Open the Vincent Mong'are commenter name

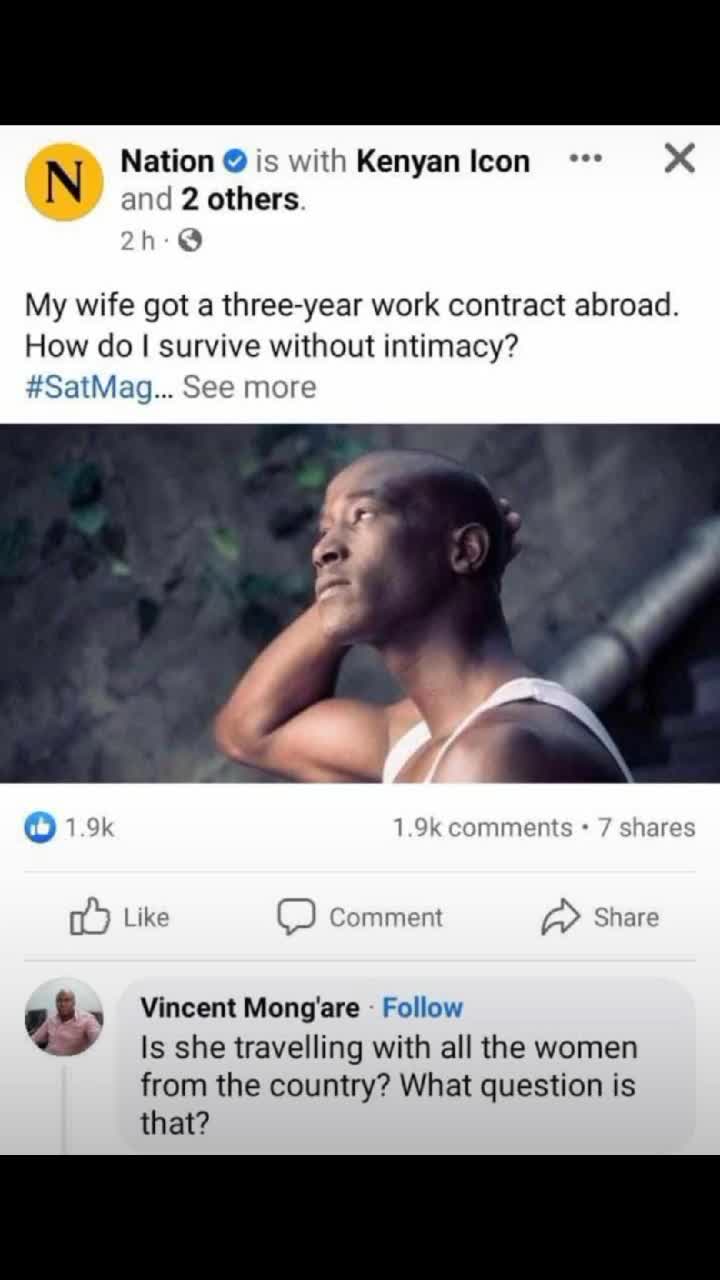pos(249,1008)
